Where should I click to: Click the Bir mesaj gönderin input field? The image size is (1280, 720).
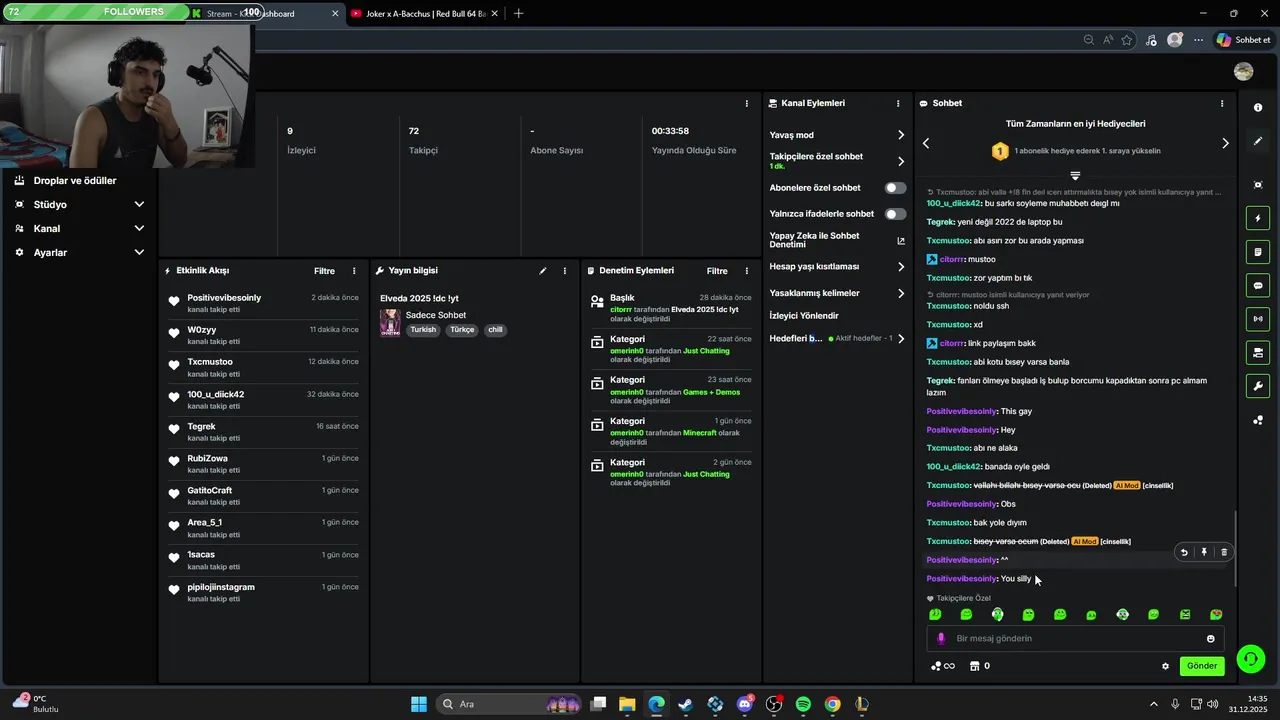coord(1075,639)
